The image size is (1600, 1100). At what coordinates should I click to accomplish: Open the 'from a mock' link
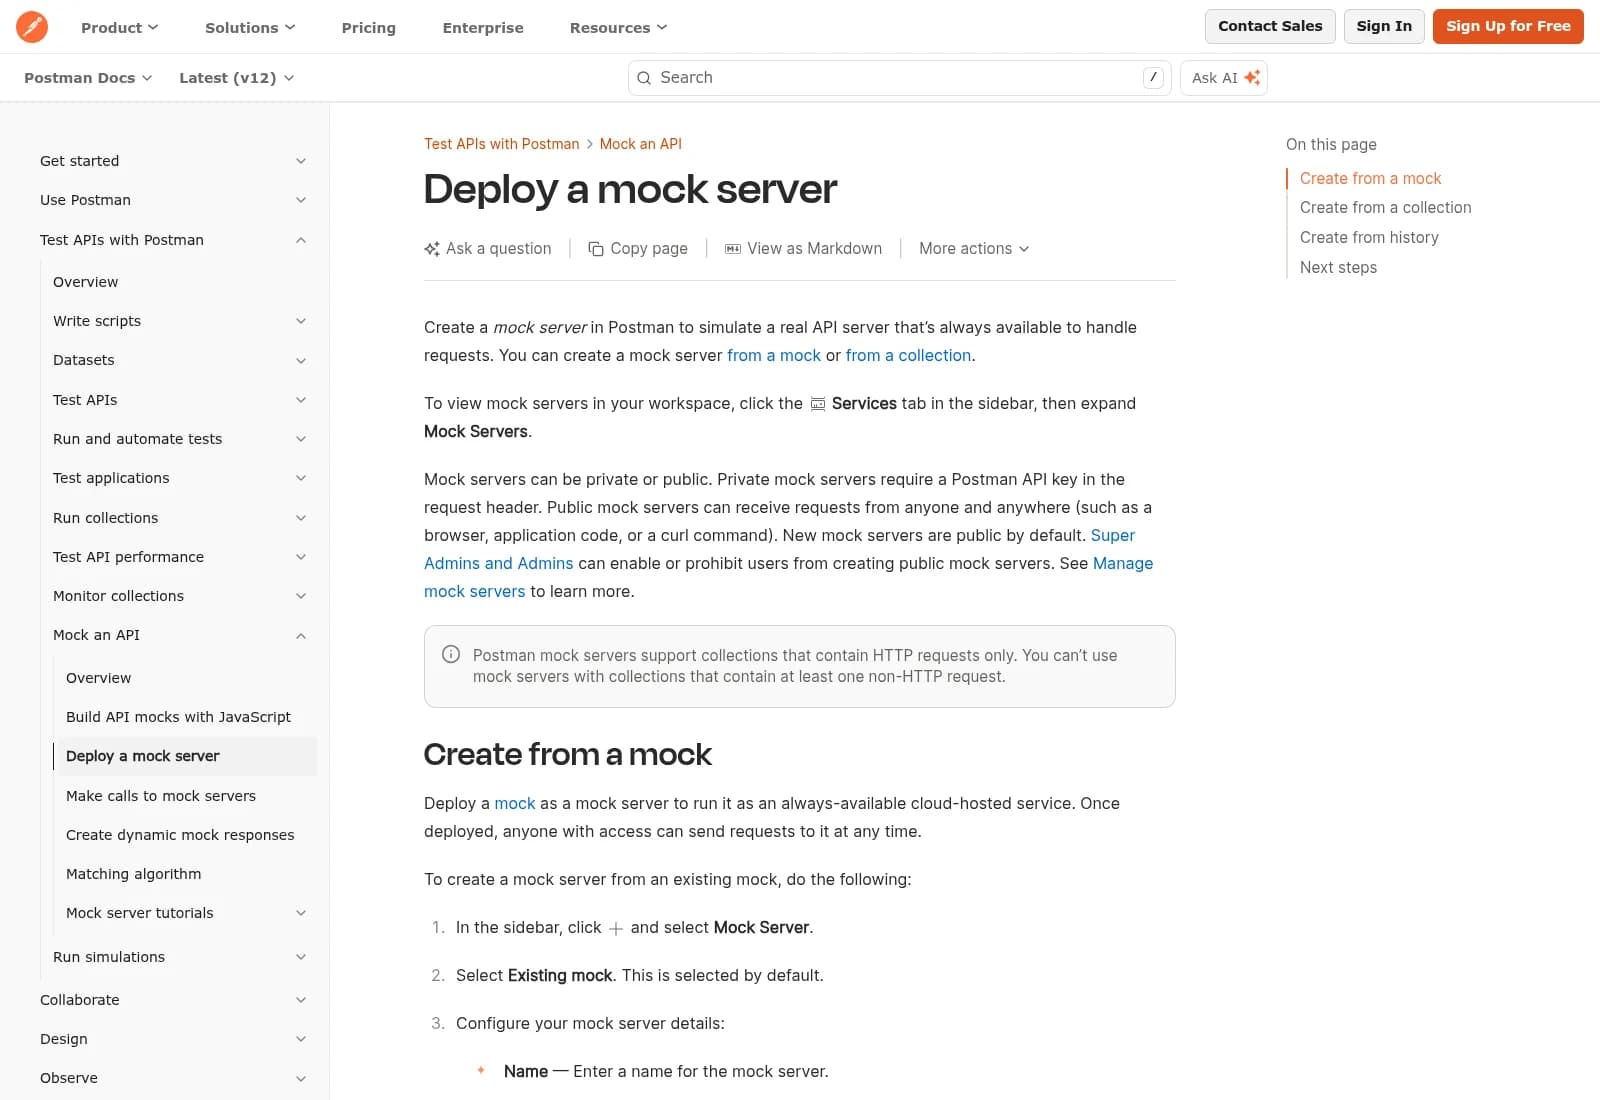pyautogui.click(x=774, y=355)
